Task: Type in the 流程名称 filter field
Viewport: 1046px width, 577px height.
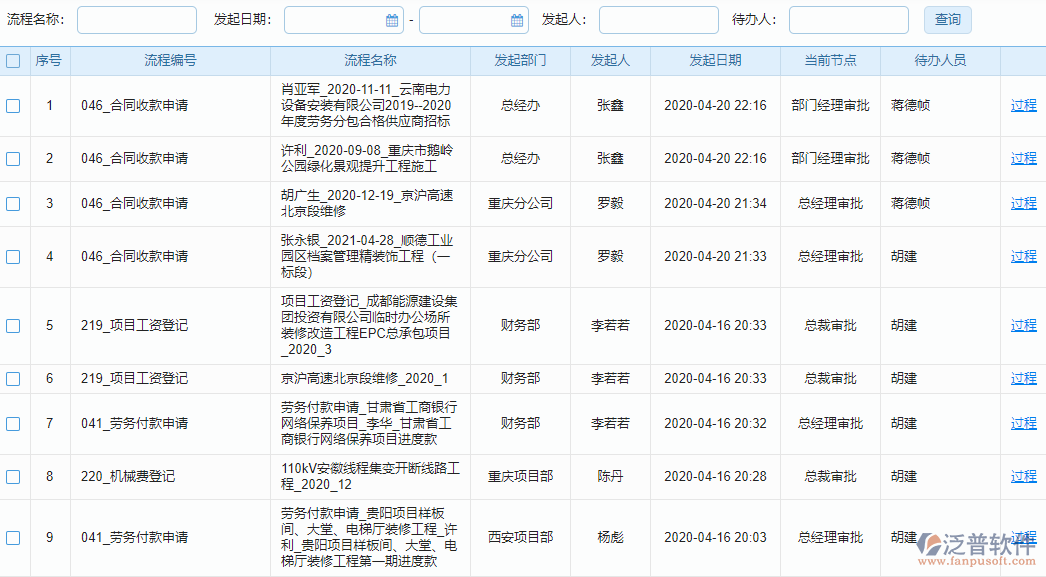Action: [136, 20]
